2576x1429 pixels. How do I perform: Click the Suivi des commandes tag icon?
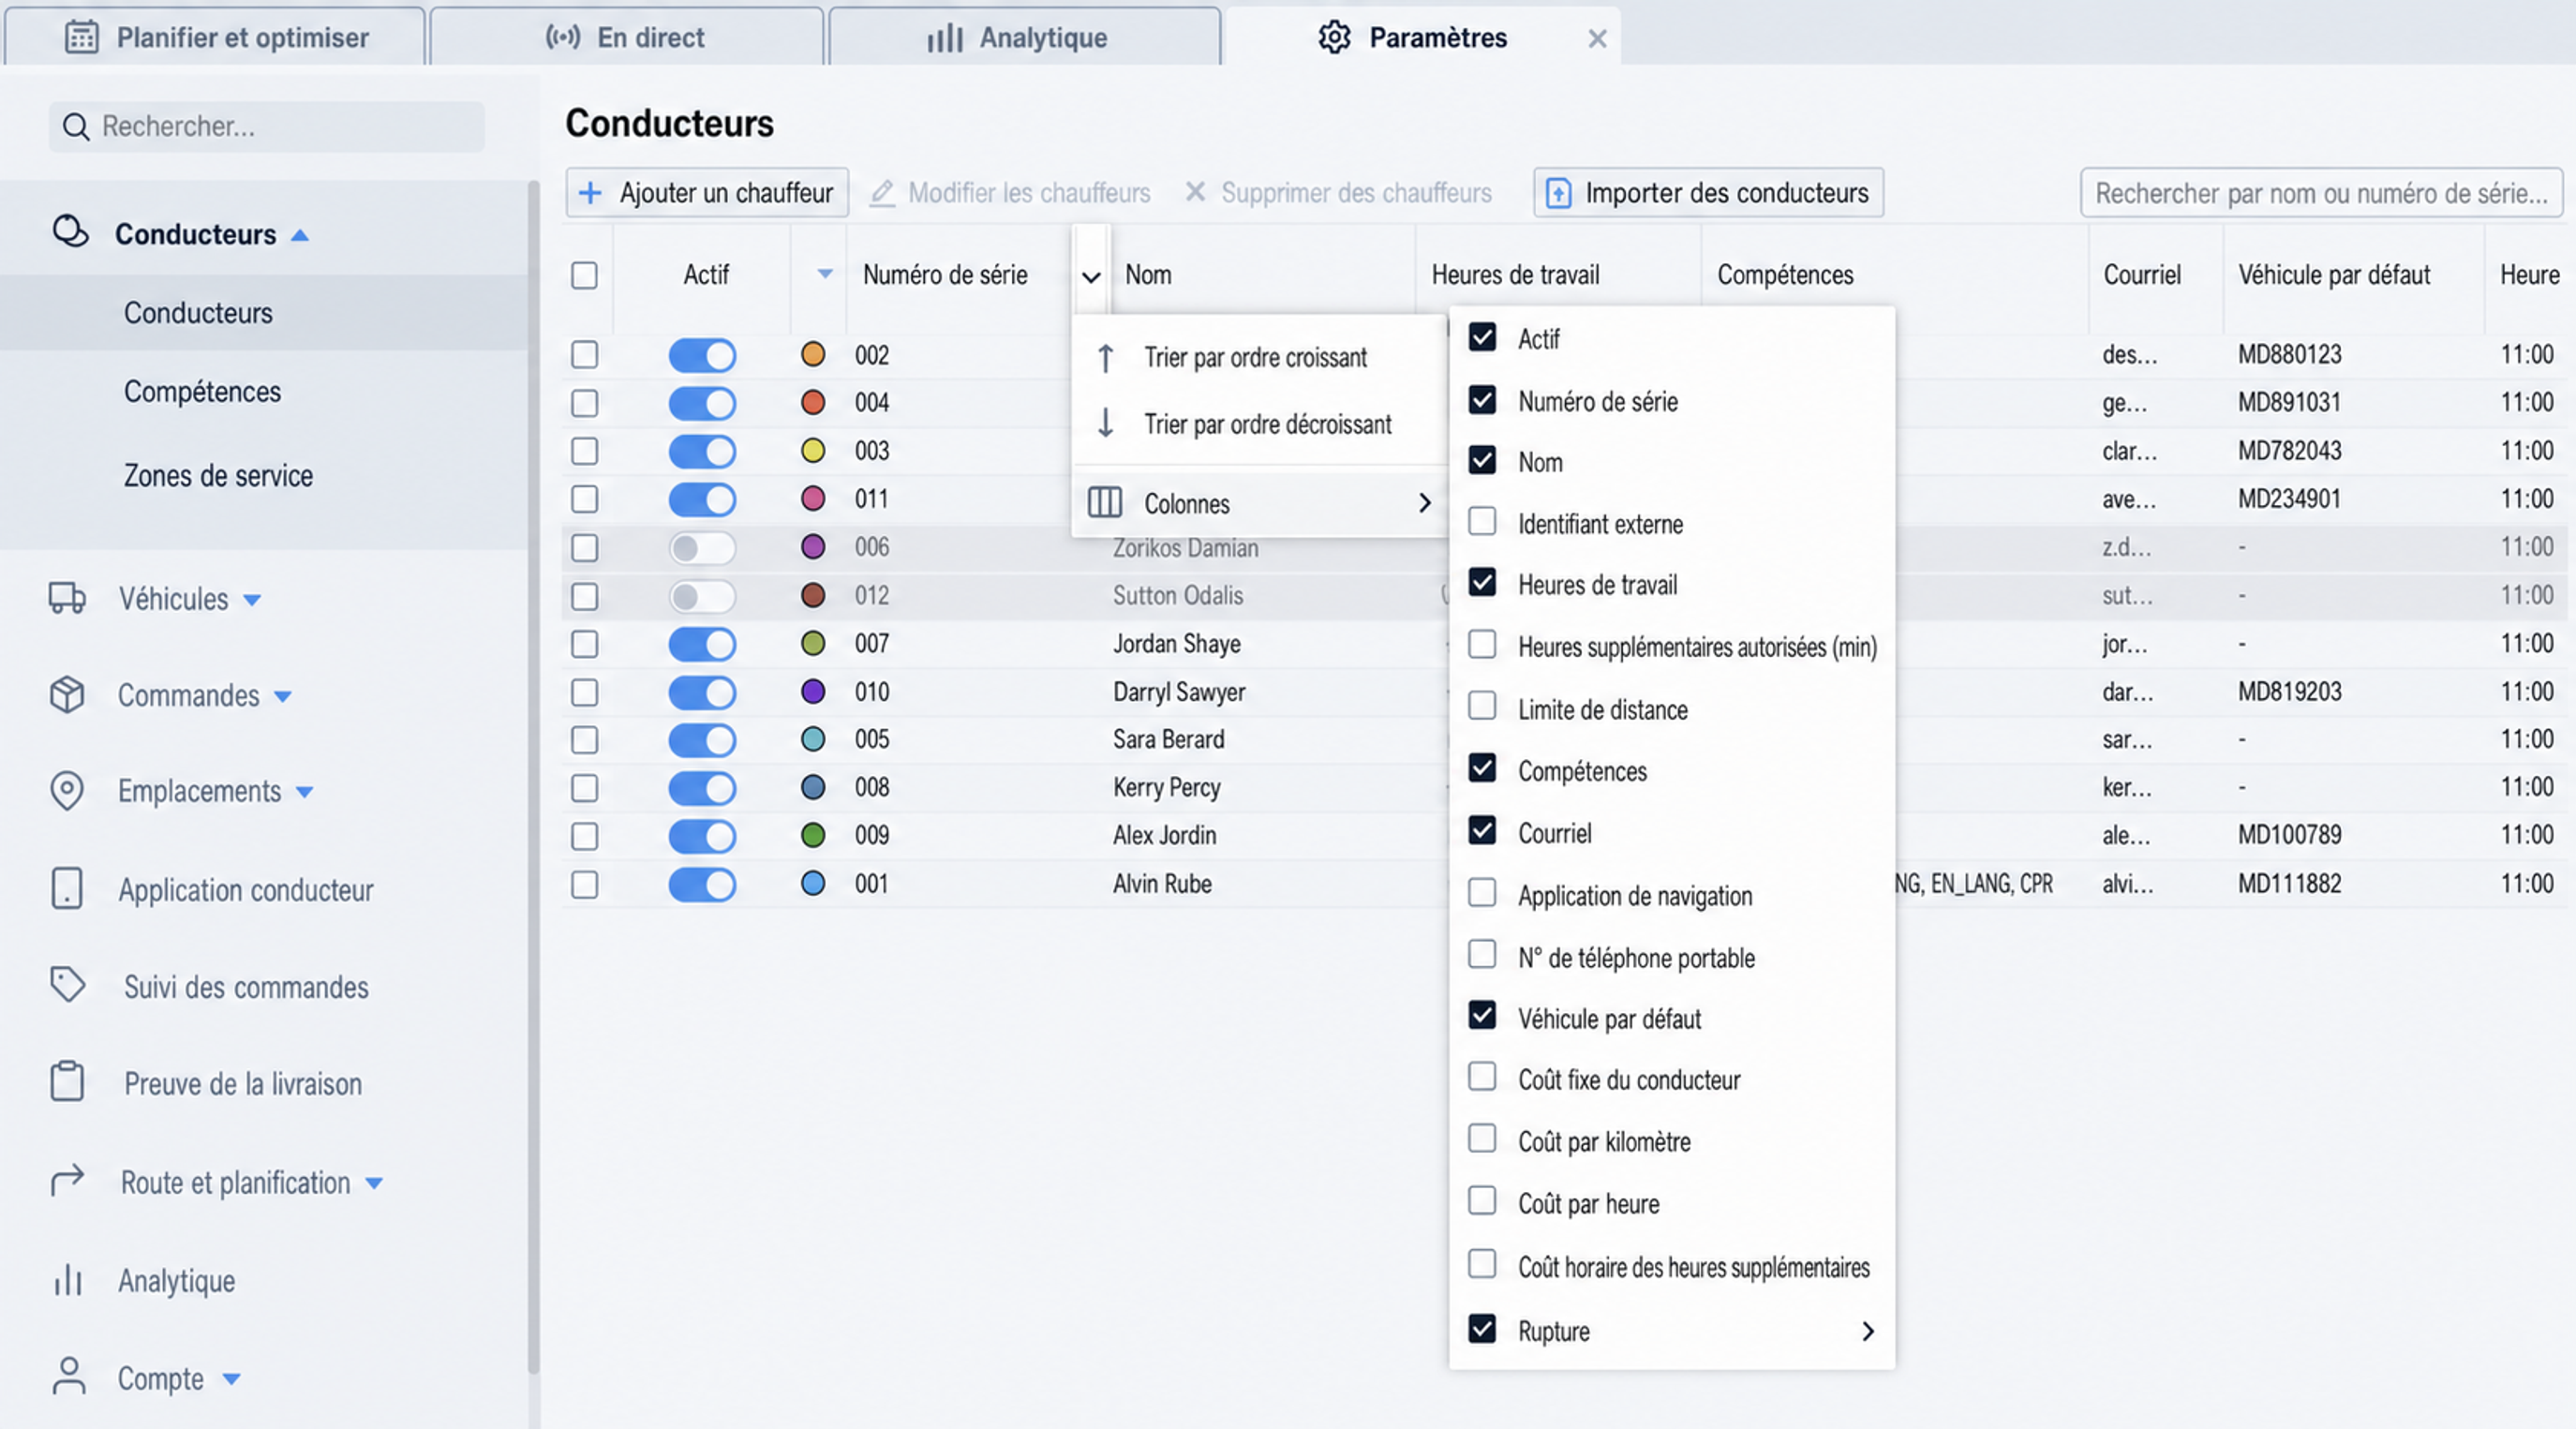67,985
